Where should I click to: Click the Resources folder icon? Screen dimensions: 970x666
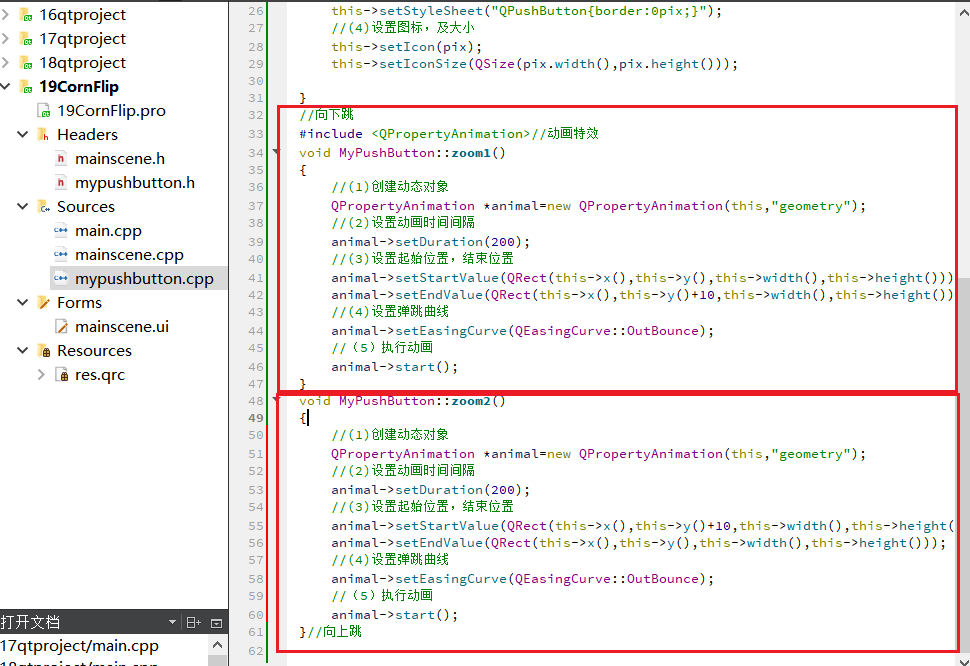tap(43, 351)
